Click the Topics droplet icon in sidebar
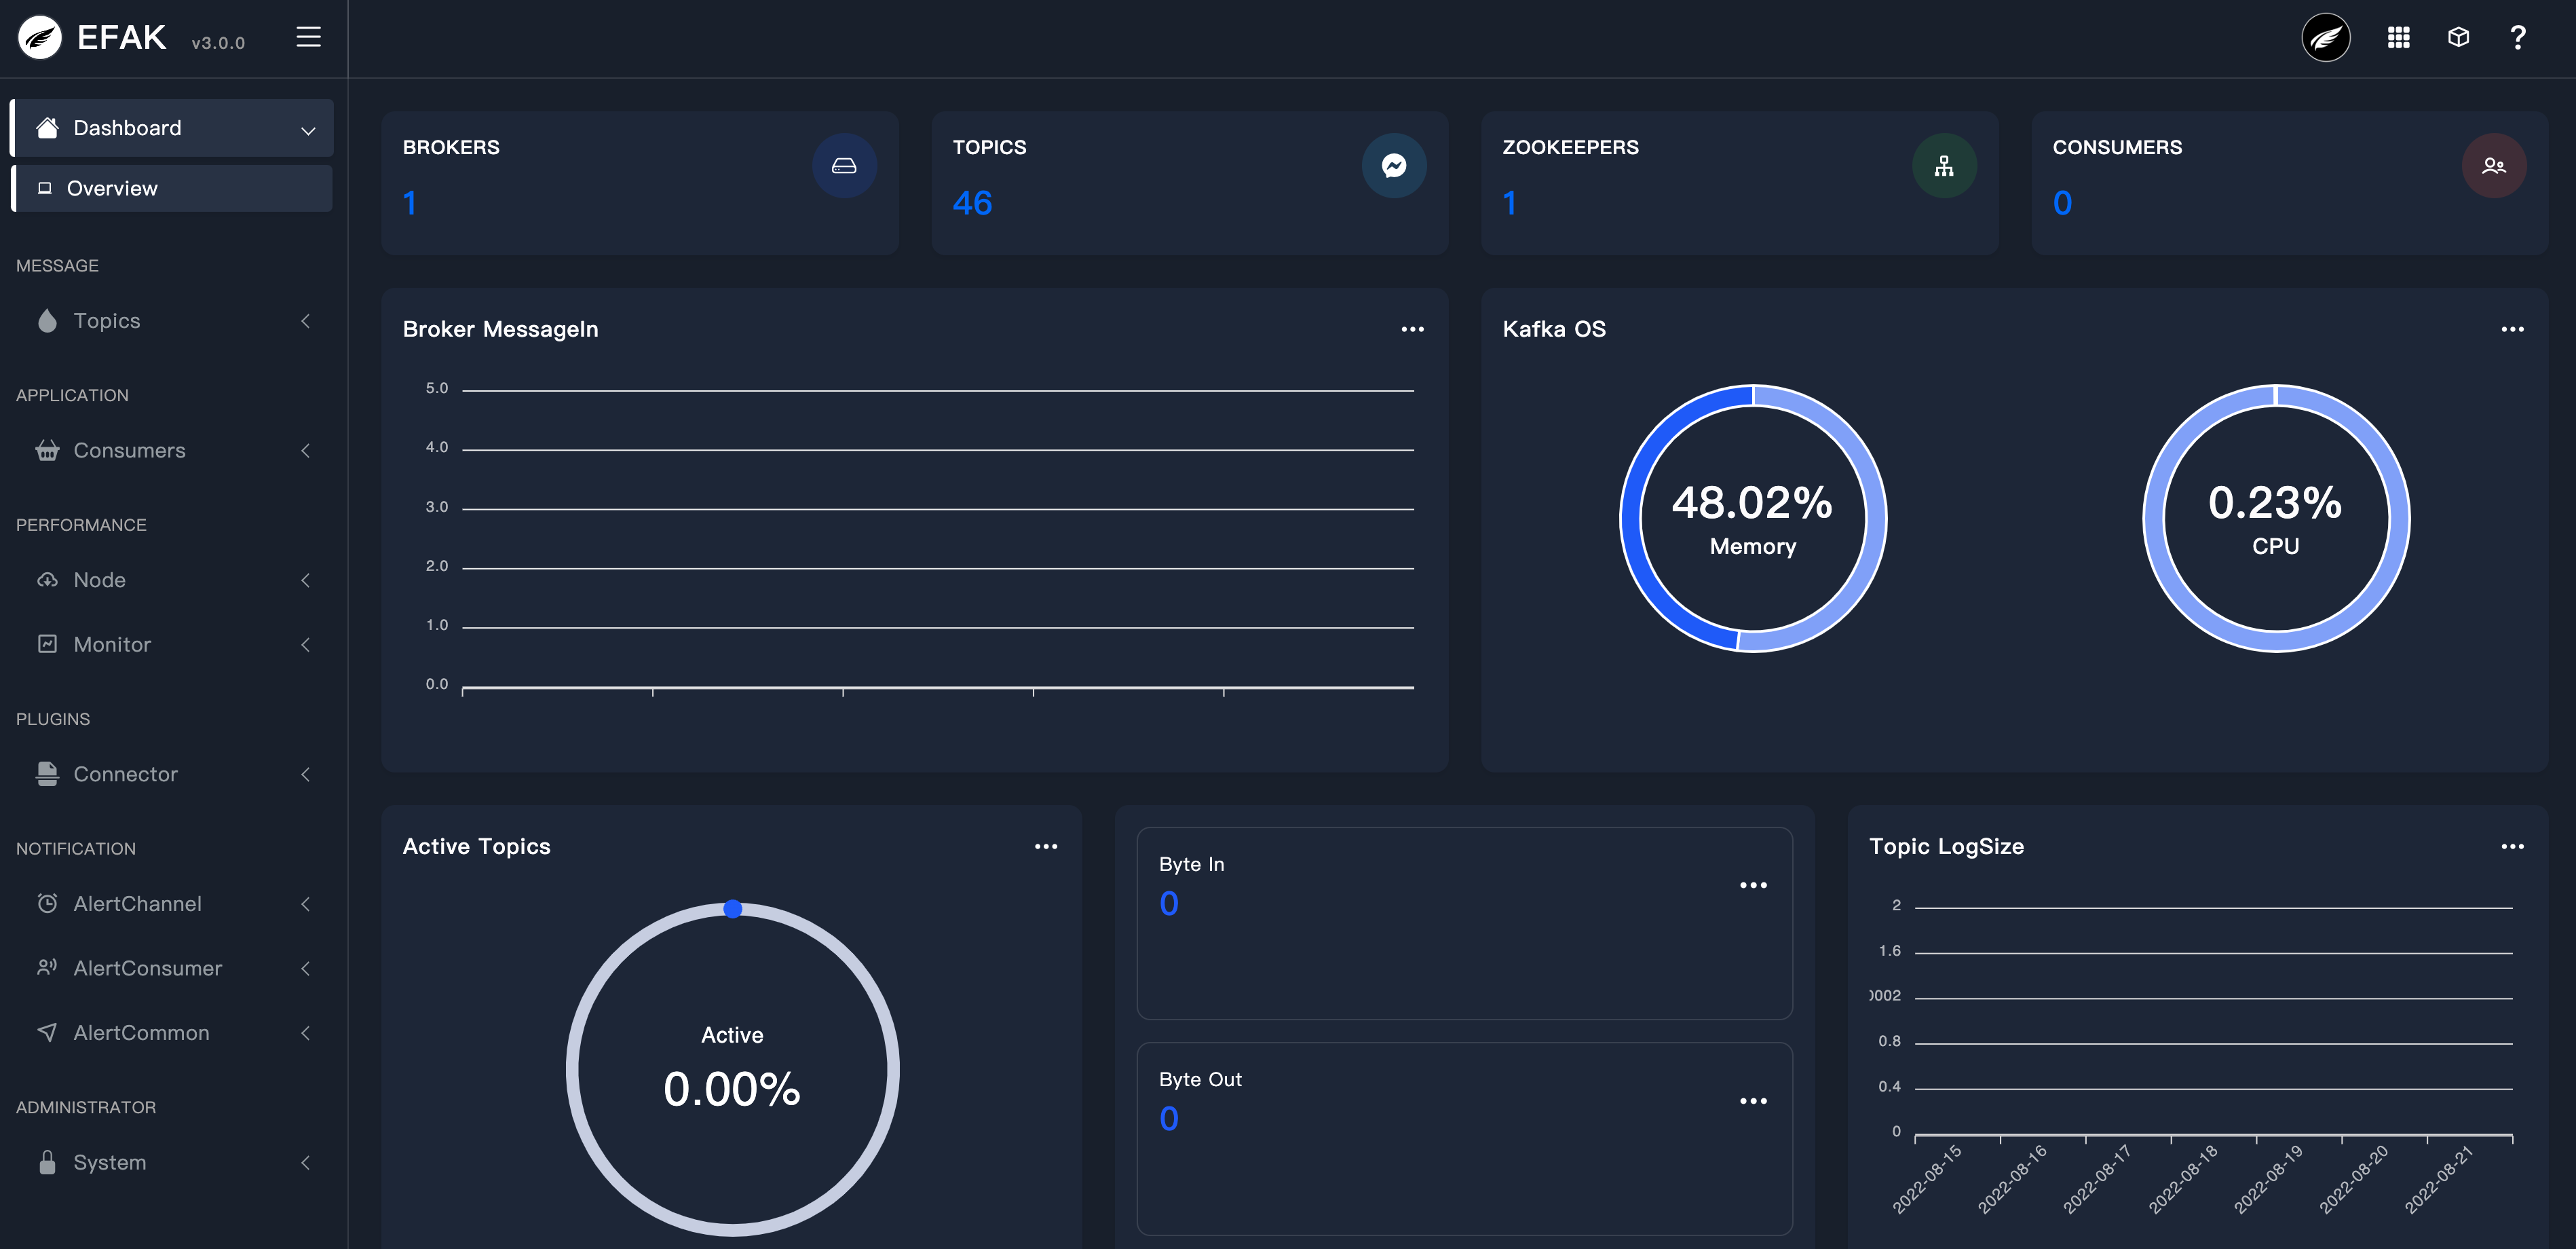This screenshot has width=2576, height=1249. coord(47,321)
